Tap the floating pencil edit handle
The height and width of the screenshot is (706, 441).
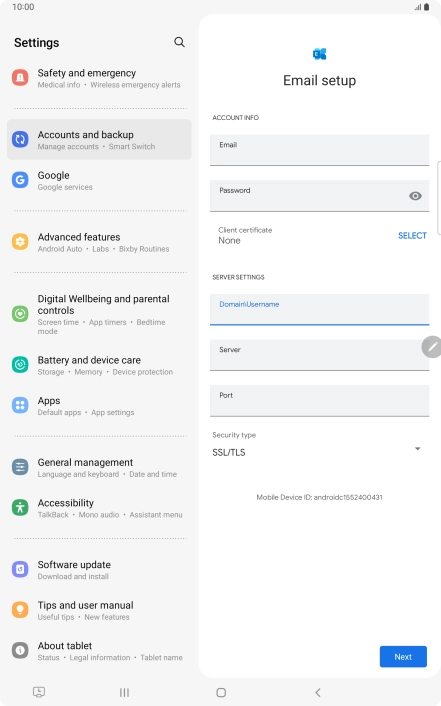coord(432,347)
